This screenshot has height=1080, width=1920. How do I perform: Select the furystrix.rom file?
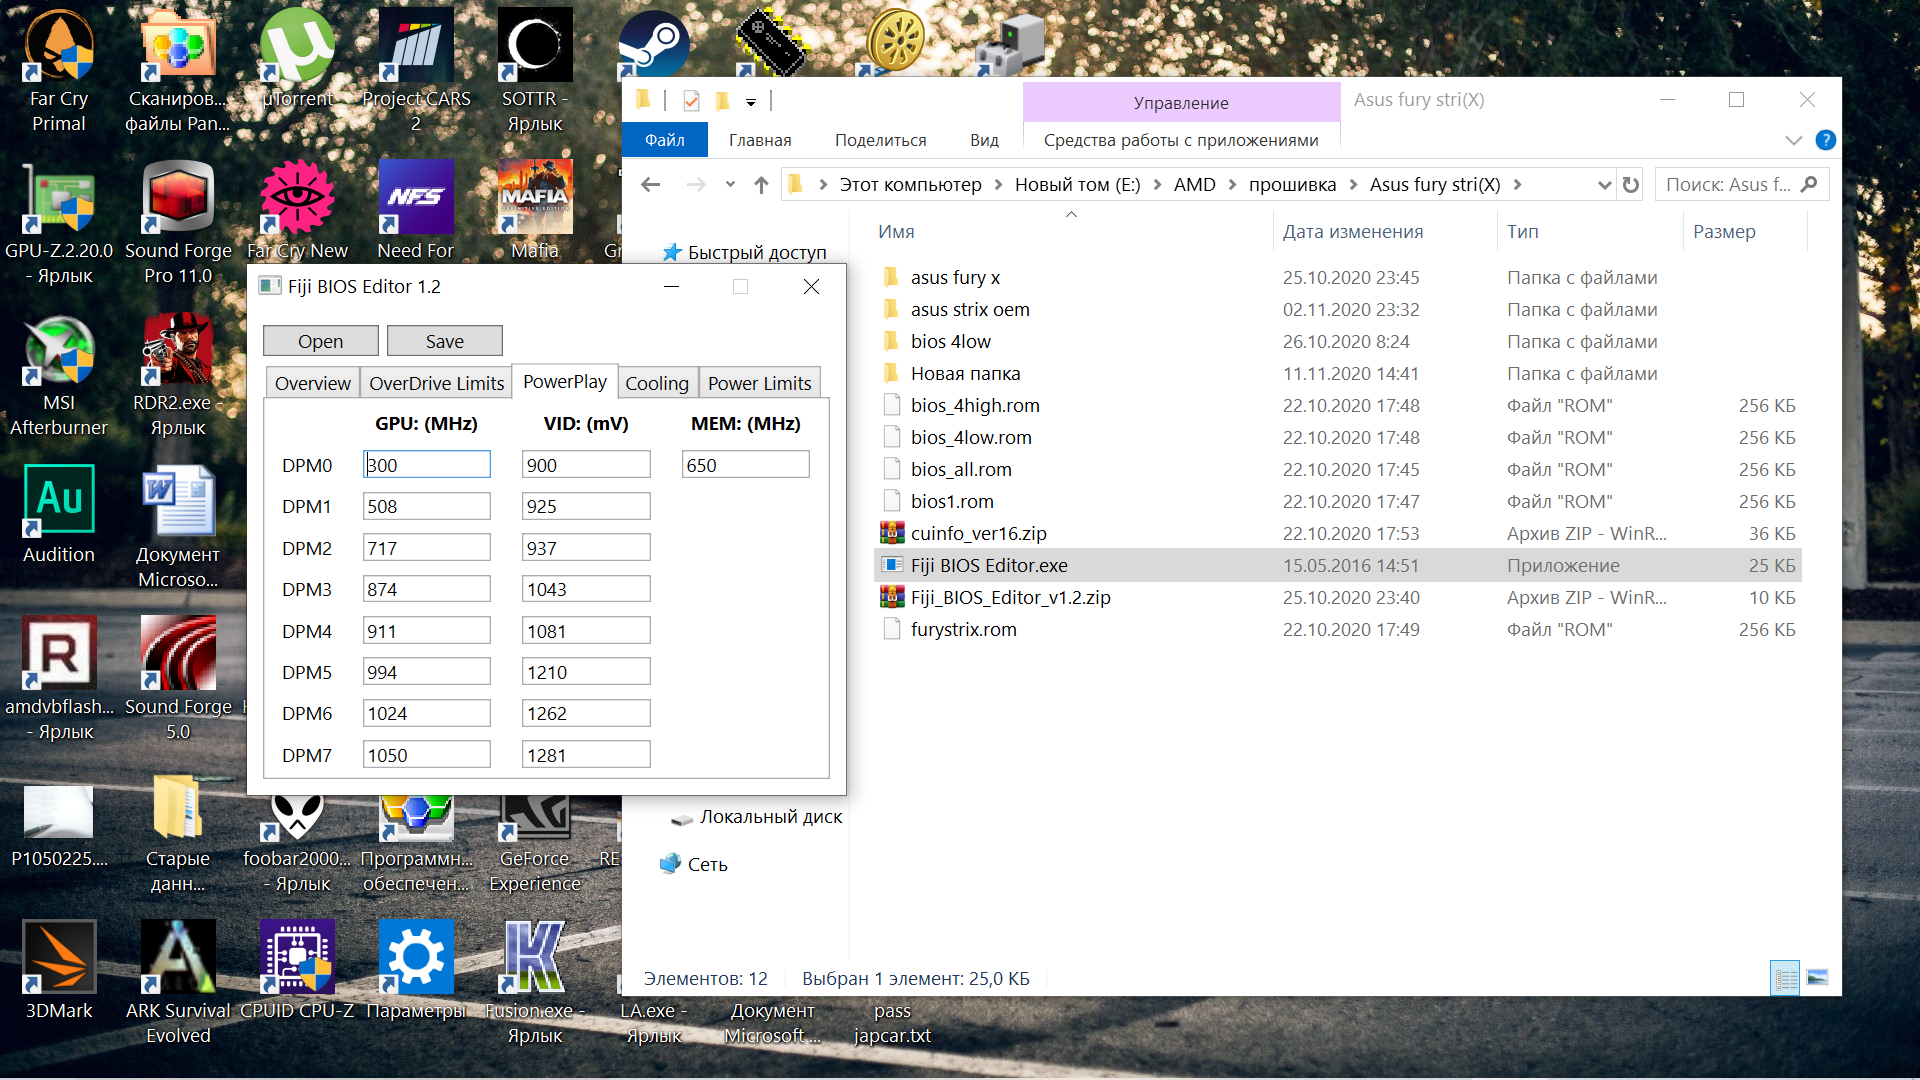pyautogui.click(x=963, y=629)
